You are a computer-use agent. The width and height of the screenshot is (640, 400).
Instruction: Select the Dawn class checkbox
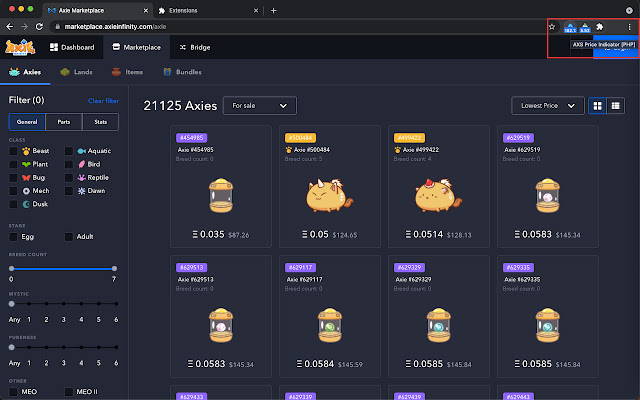pos(69,191)
